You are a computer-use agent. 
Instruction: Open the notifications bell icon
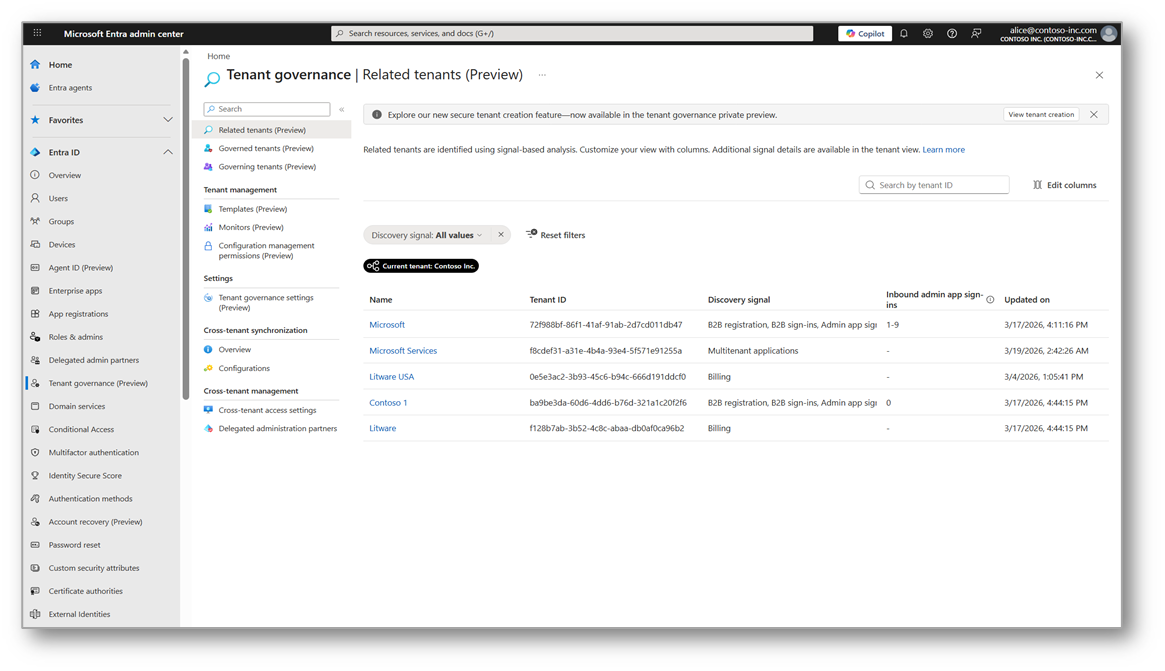point(903,33)
